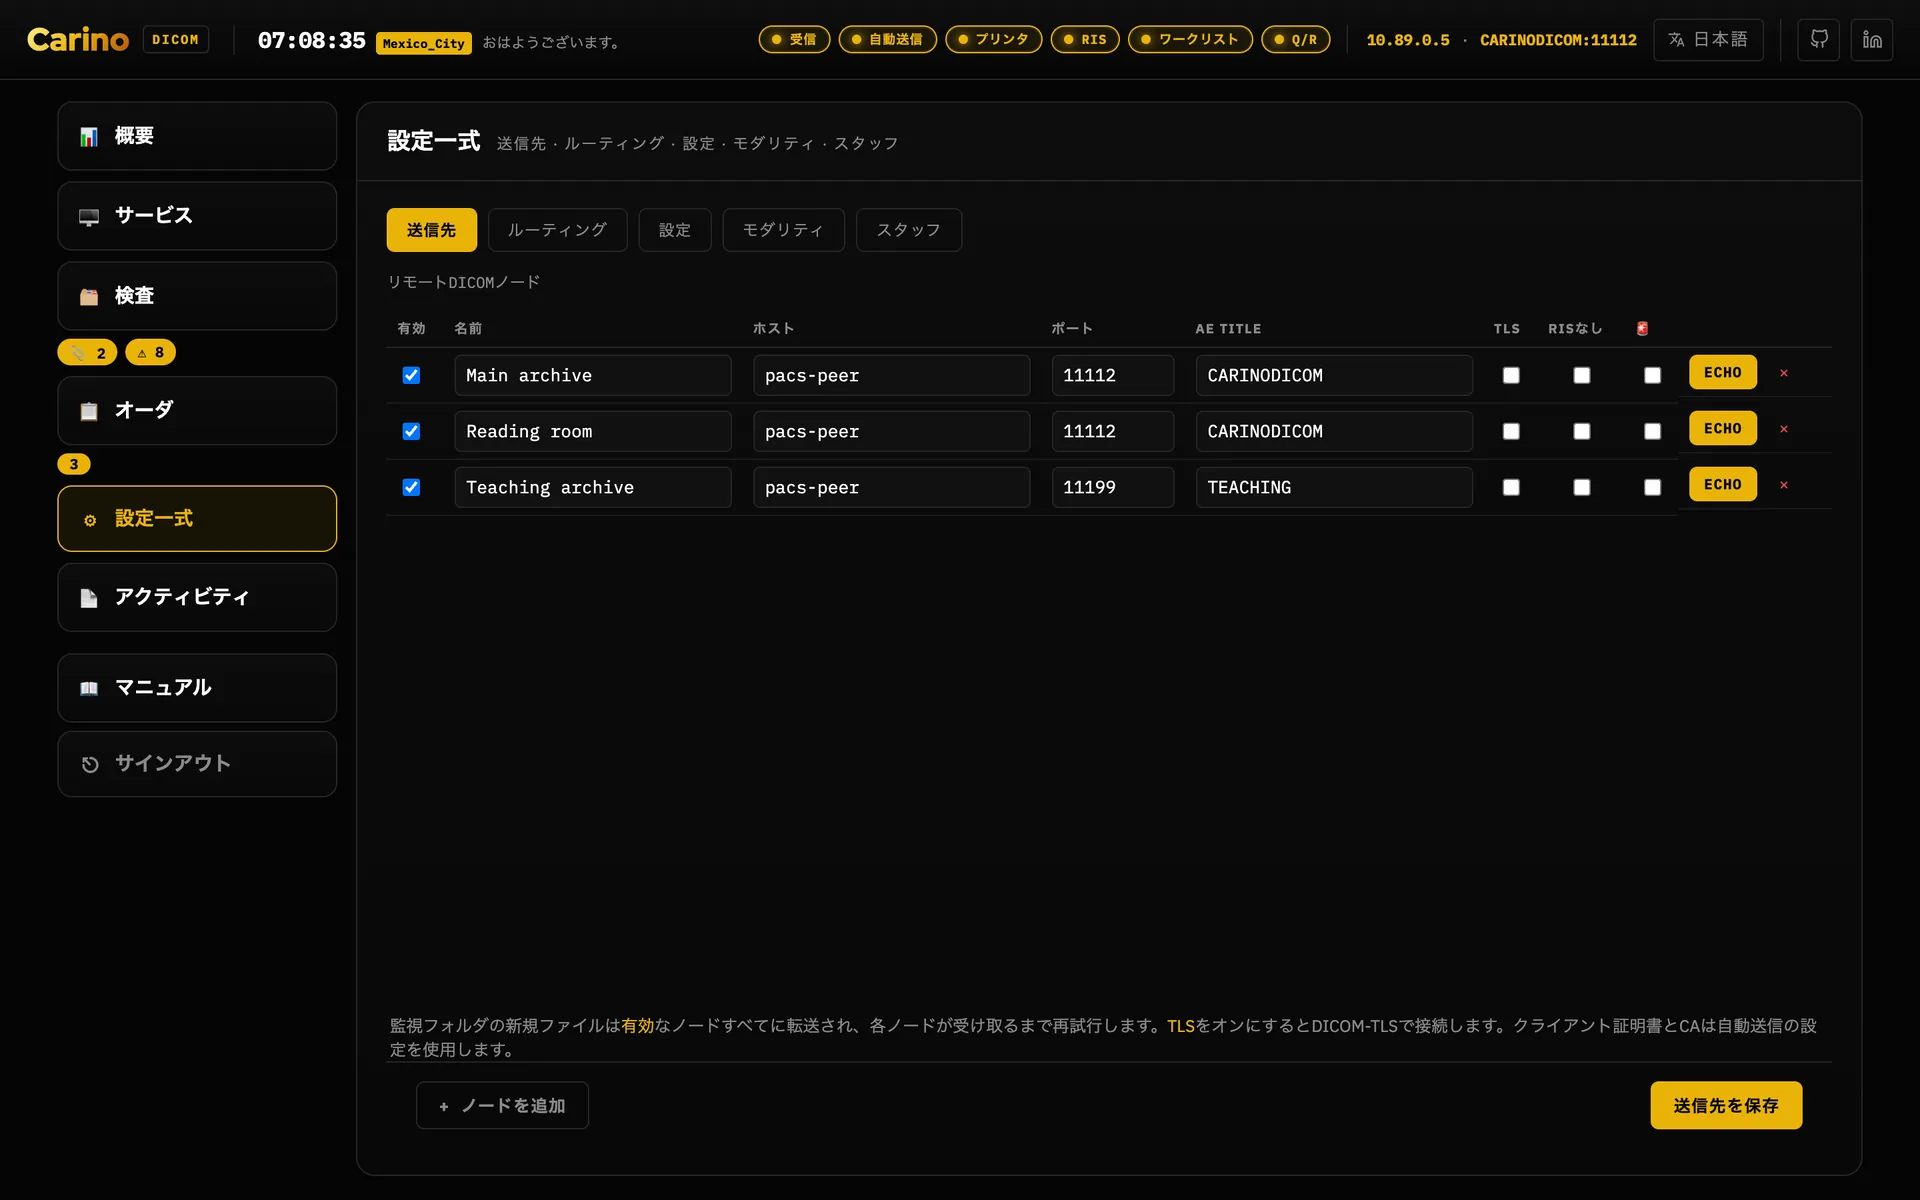Check RISなし for Teaching archive
The width and height of the screenshot is (1920, 1200).
1581,487
